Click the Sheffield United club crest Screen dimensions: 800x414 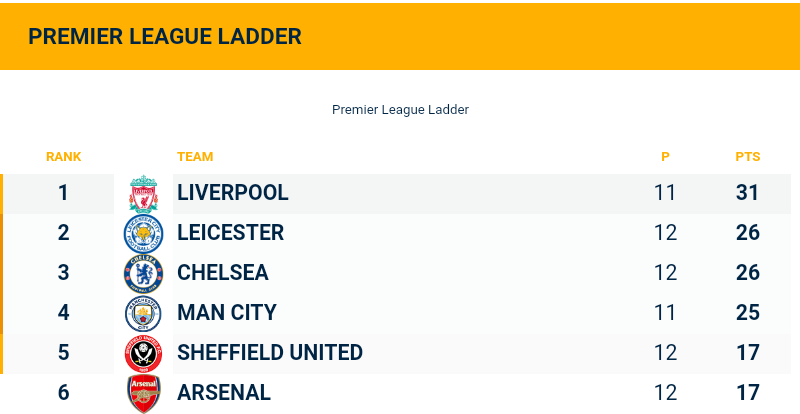click(143, 354)
